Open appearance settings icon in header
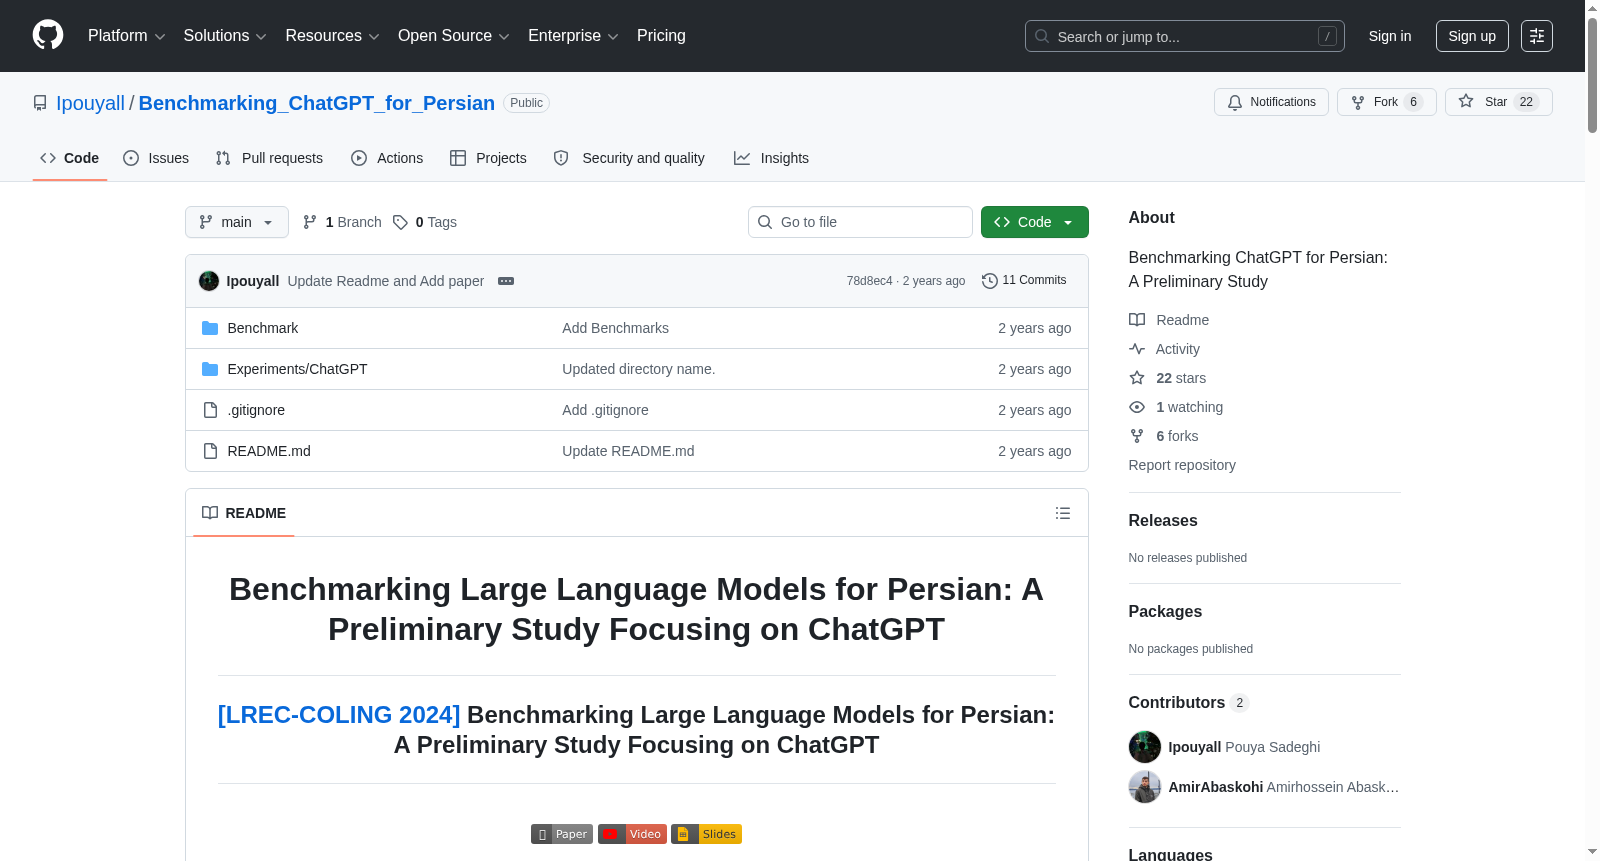 [1537, 36]
